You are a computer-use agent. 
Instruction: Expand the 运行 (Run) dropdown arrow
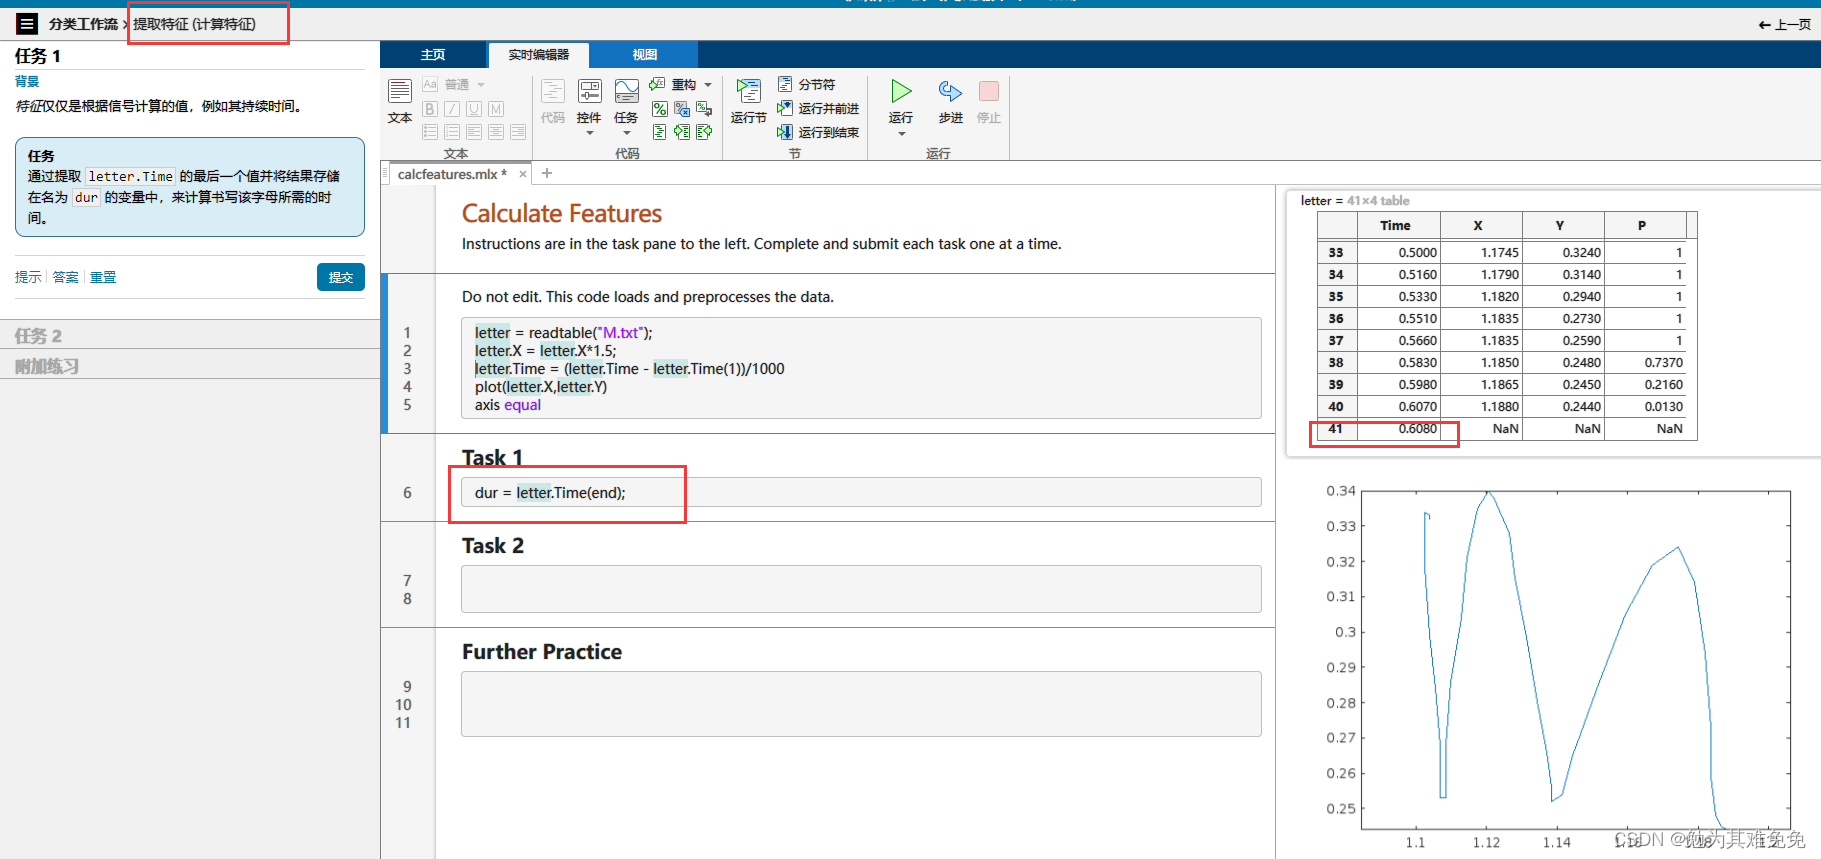901,134
